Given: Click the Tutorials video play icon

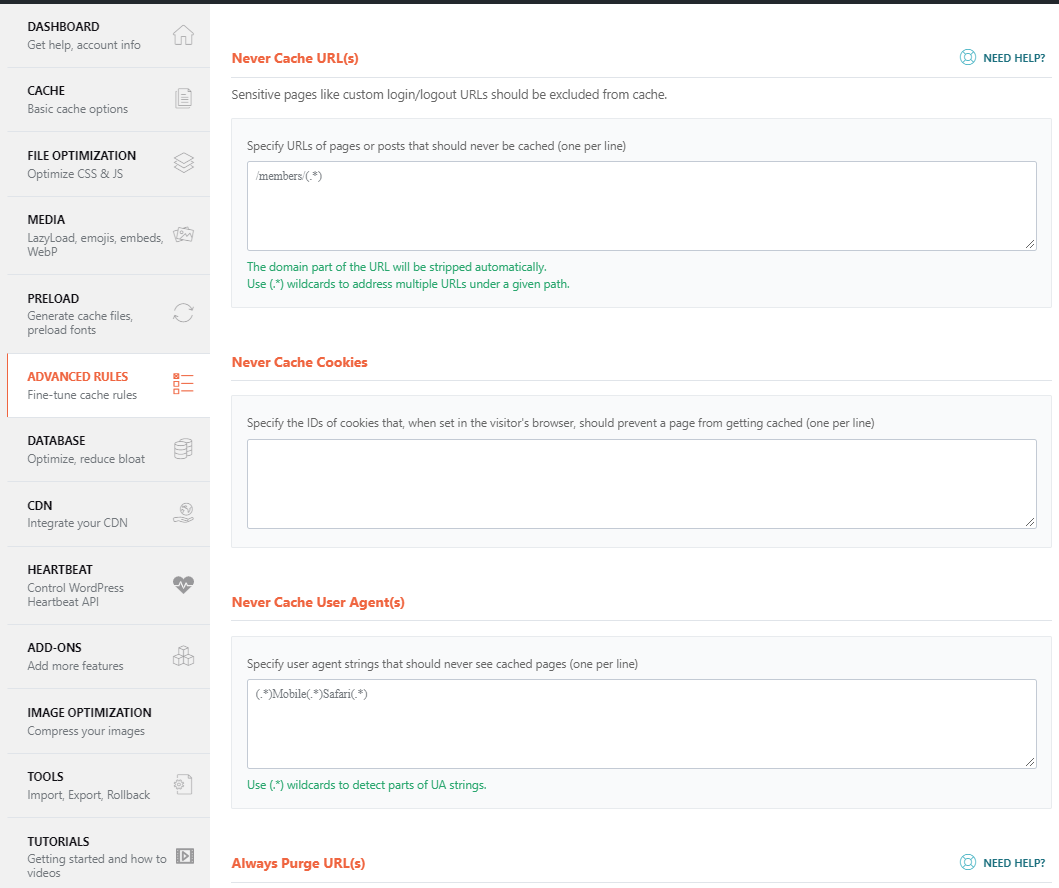Looking at the screenshot, I should [x=184, y=856].
